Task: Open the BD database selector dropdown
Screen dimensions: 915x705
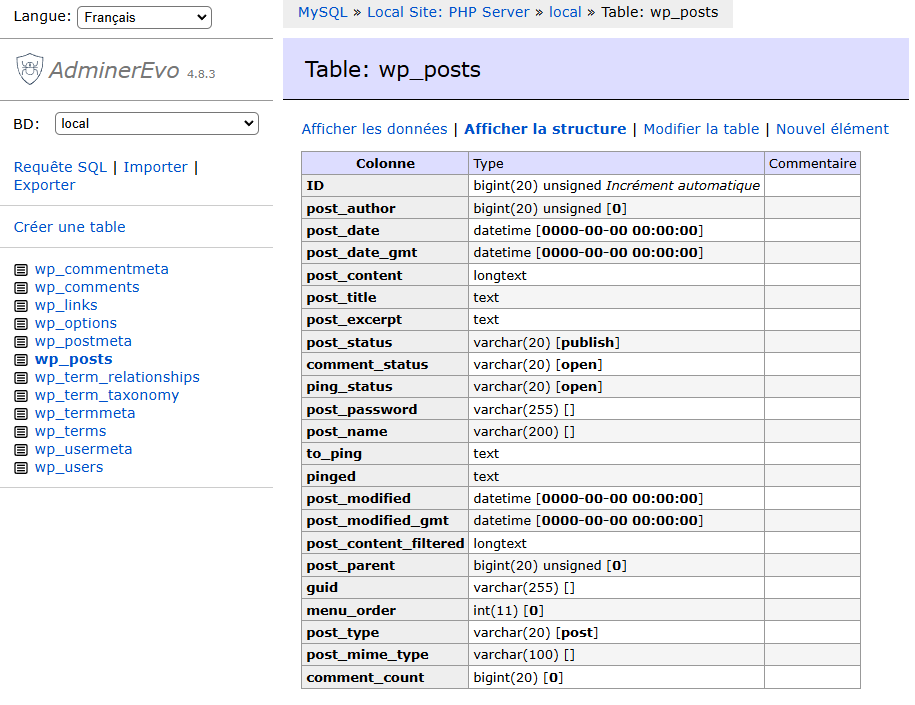Action: [x=156, y=124]
